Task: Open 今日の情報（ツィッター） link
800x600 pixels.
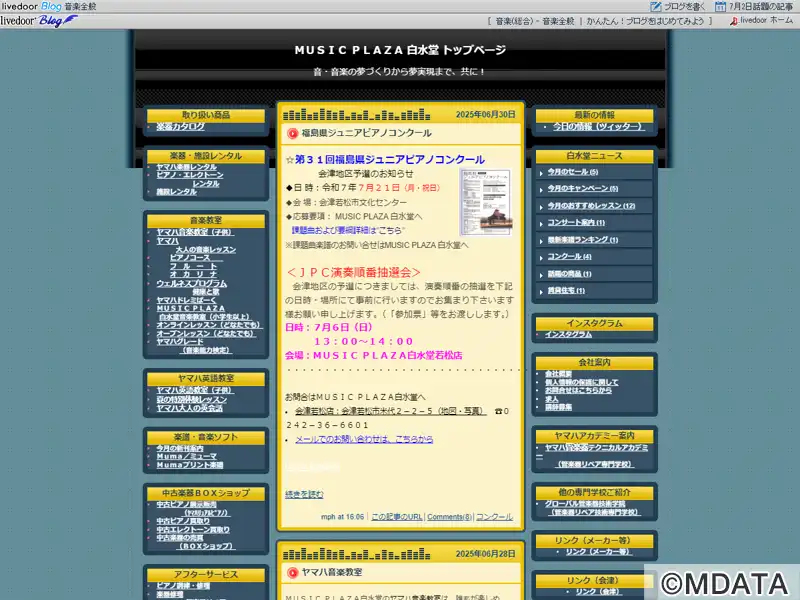Action: (599, 127)
